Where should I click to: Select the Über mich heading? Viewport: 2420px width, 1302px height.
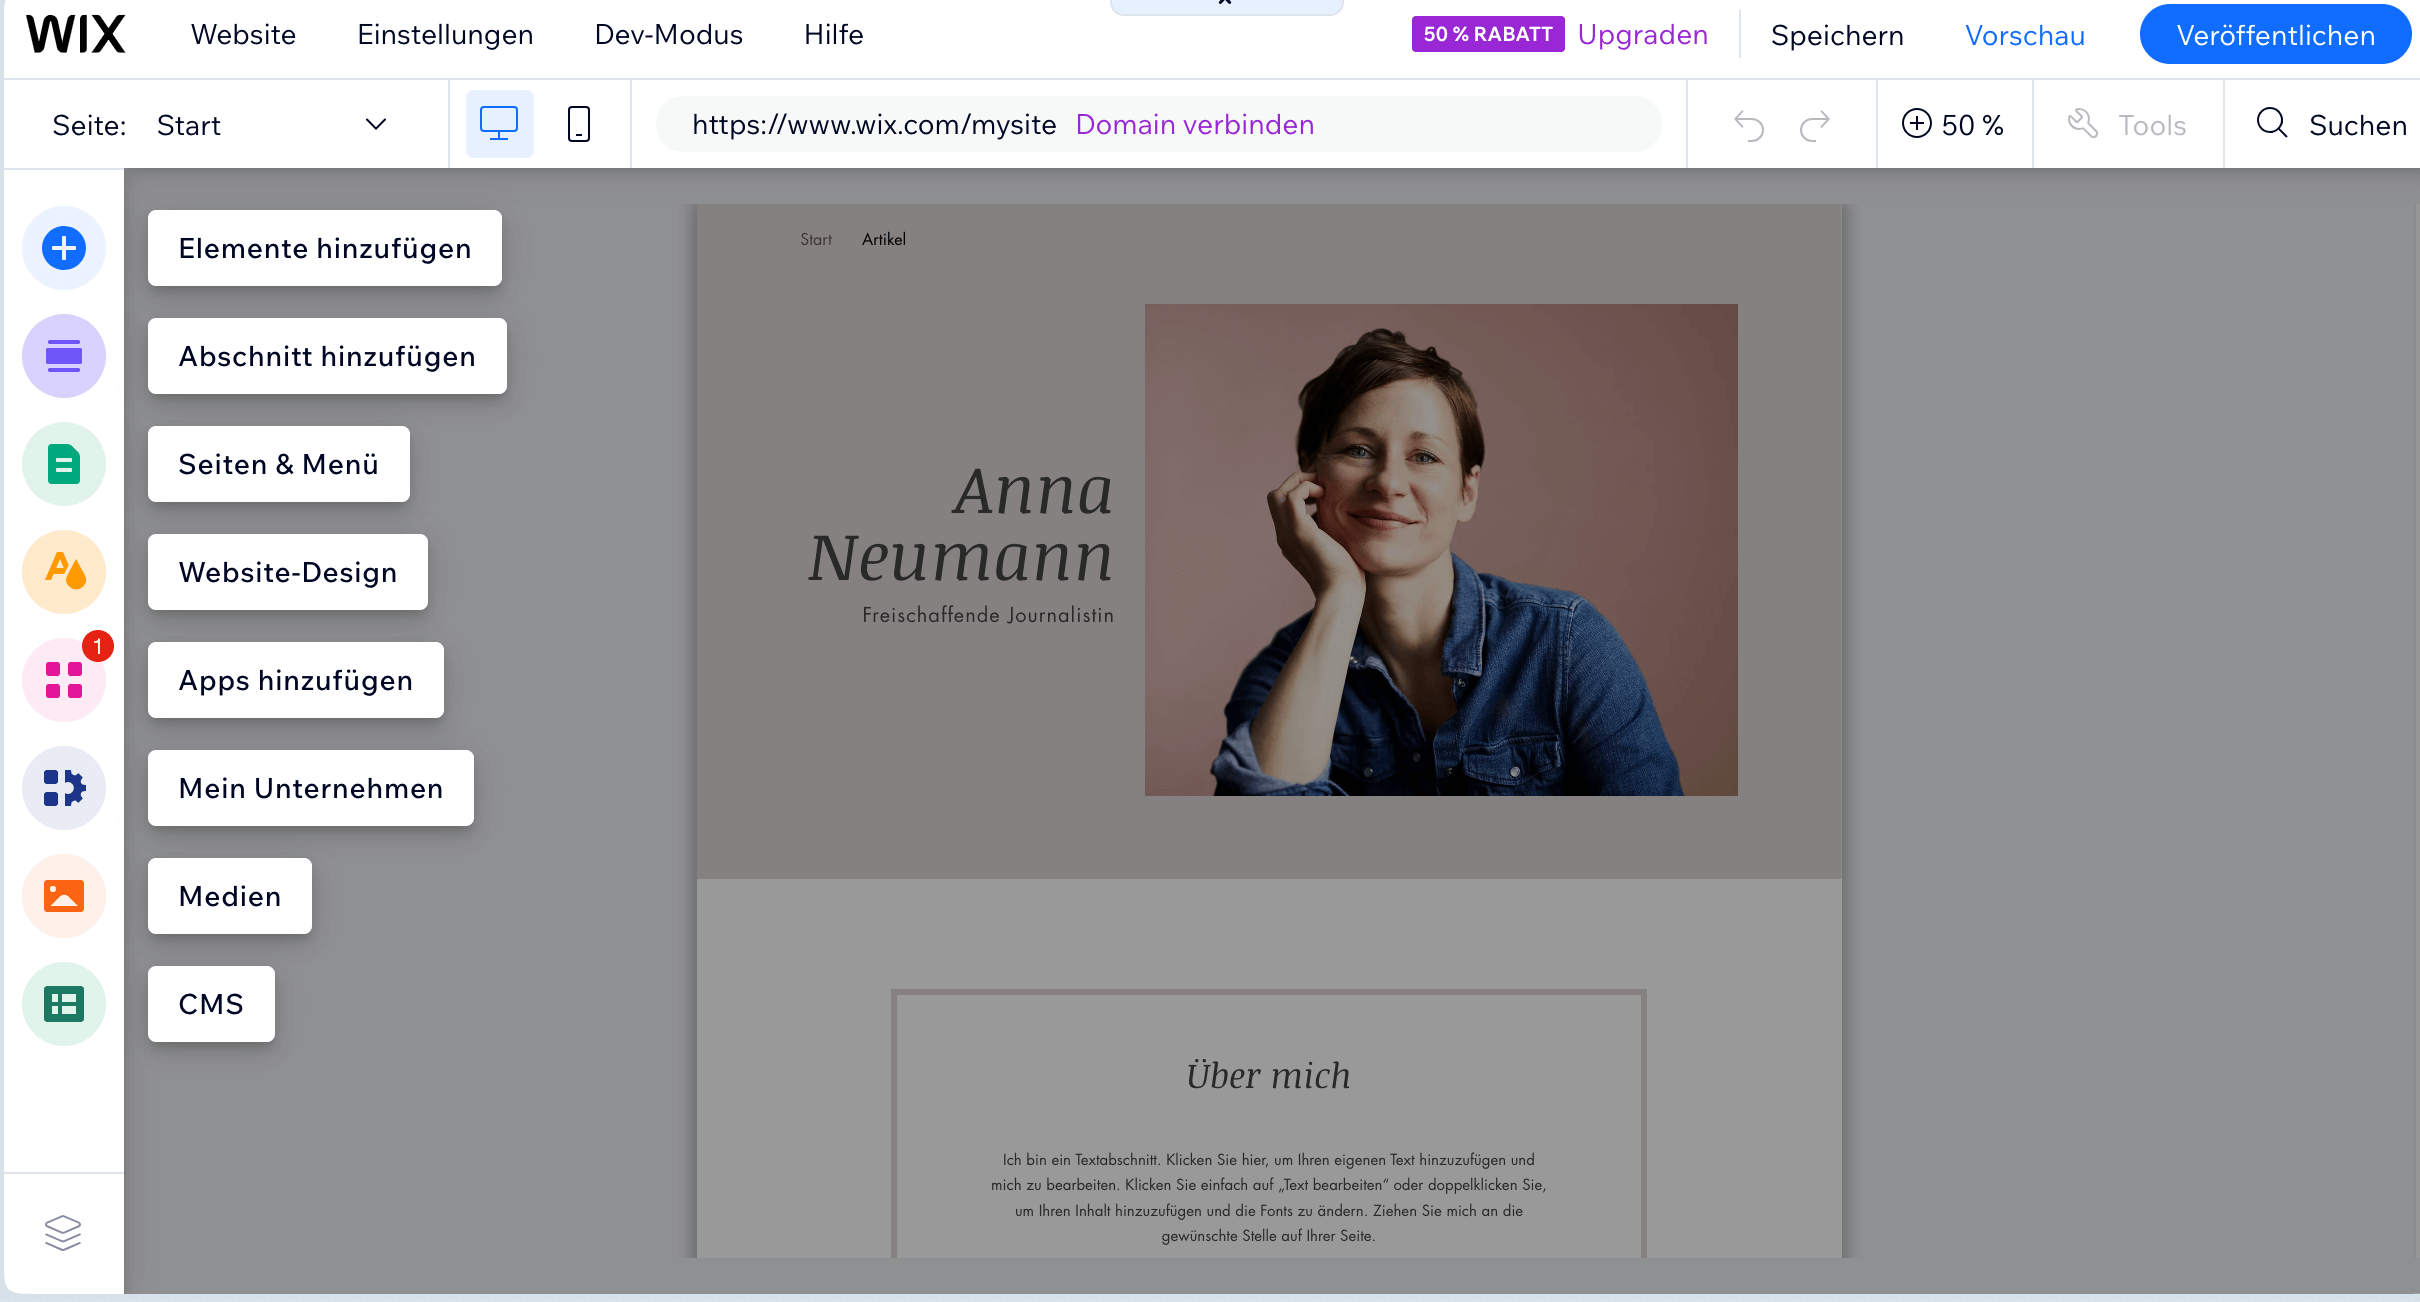point(1268,1076)
